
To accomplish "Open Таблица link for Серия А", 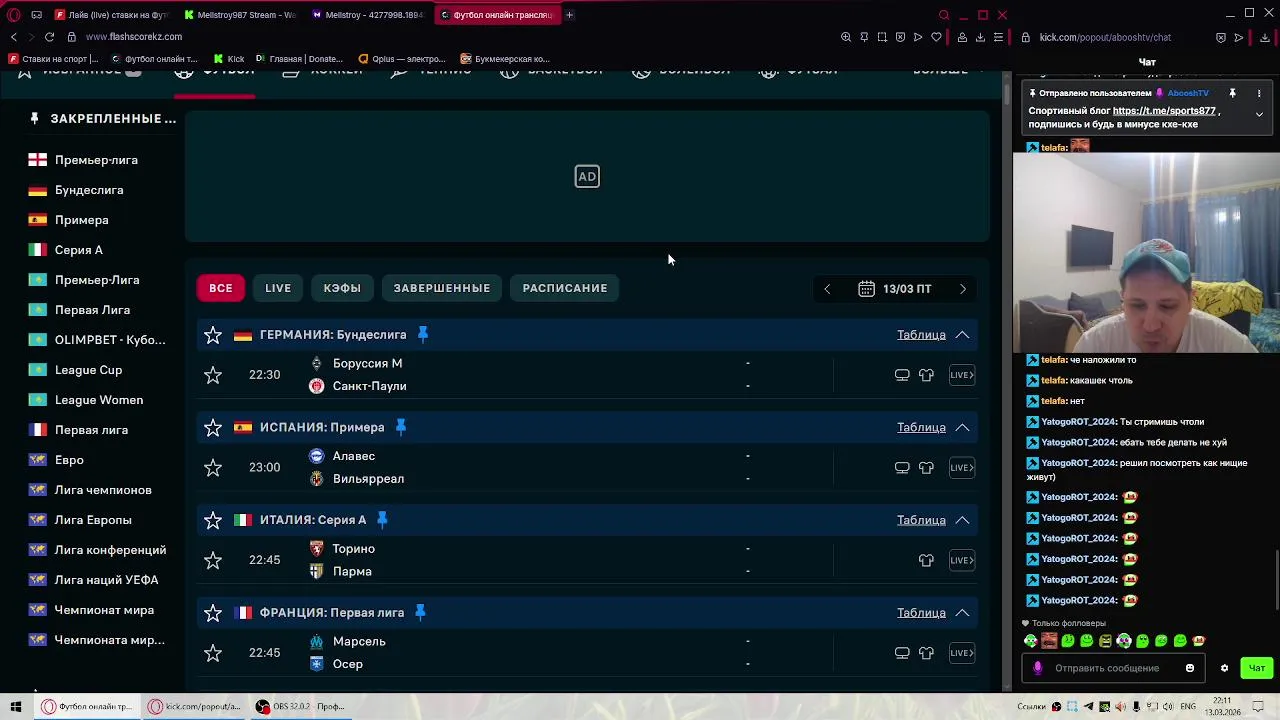I will click(x=921, y=520).
